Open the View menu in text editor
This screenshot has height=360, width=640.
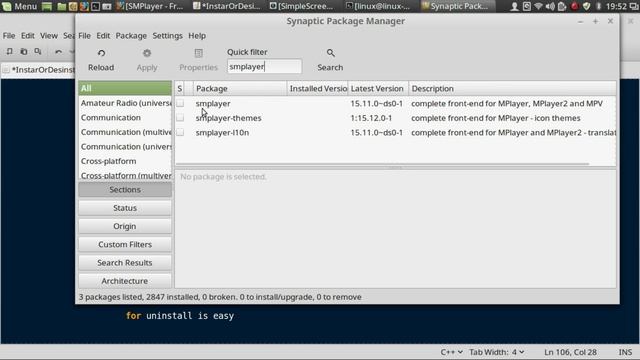49,36
